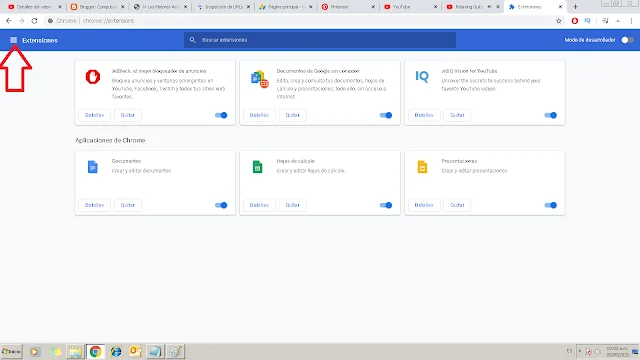Screen dimensions: 640x360
Task: Go back with browser back arrow
Action: [x=9, y=21]
